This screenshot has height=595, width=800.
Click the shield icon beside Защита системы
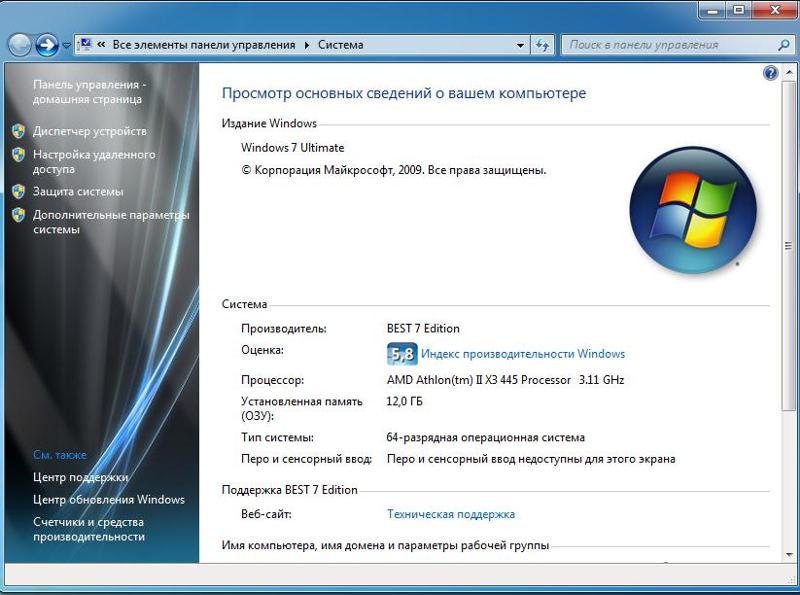[x=19, y=191]
